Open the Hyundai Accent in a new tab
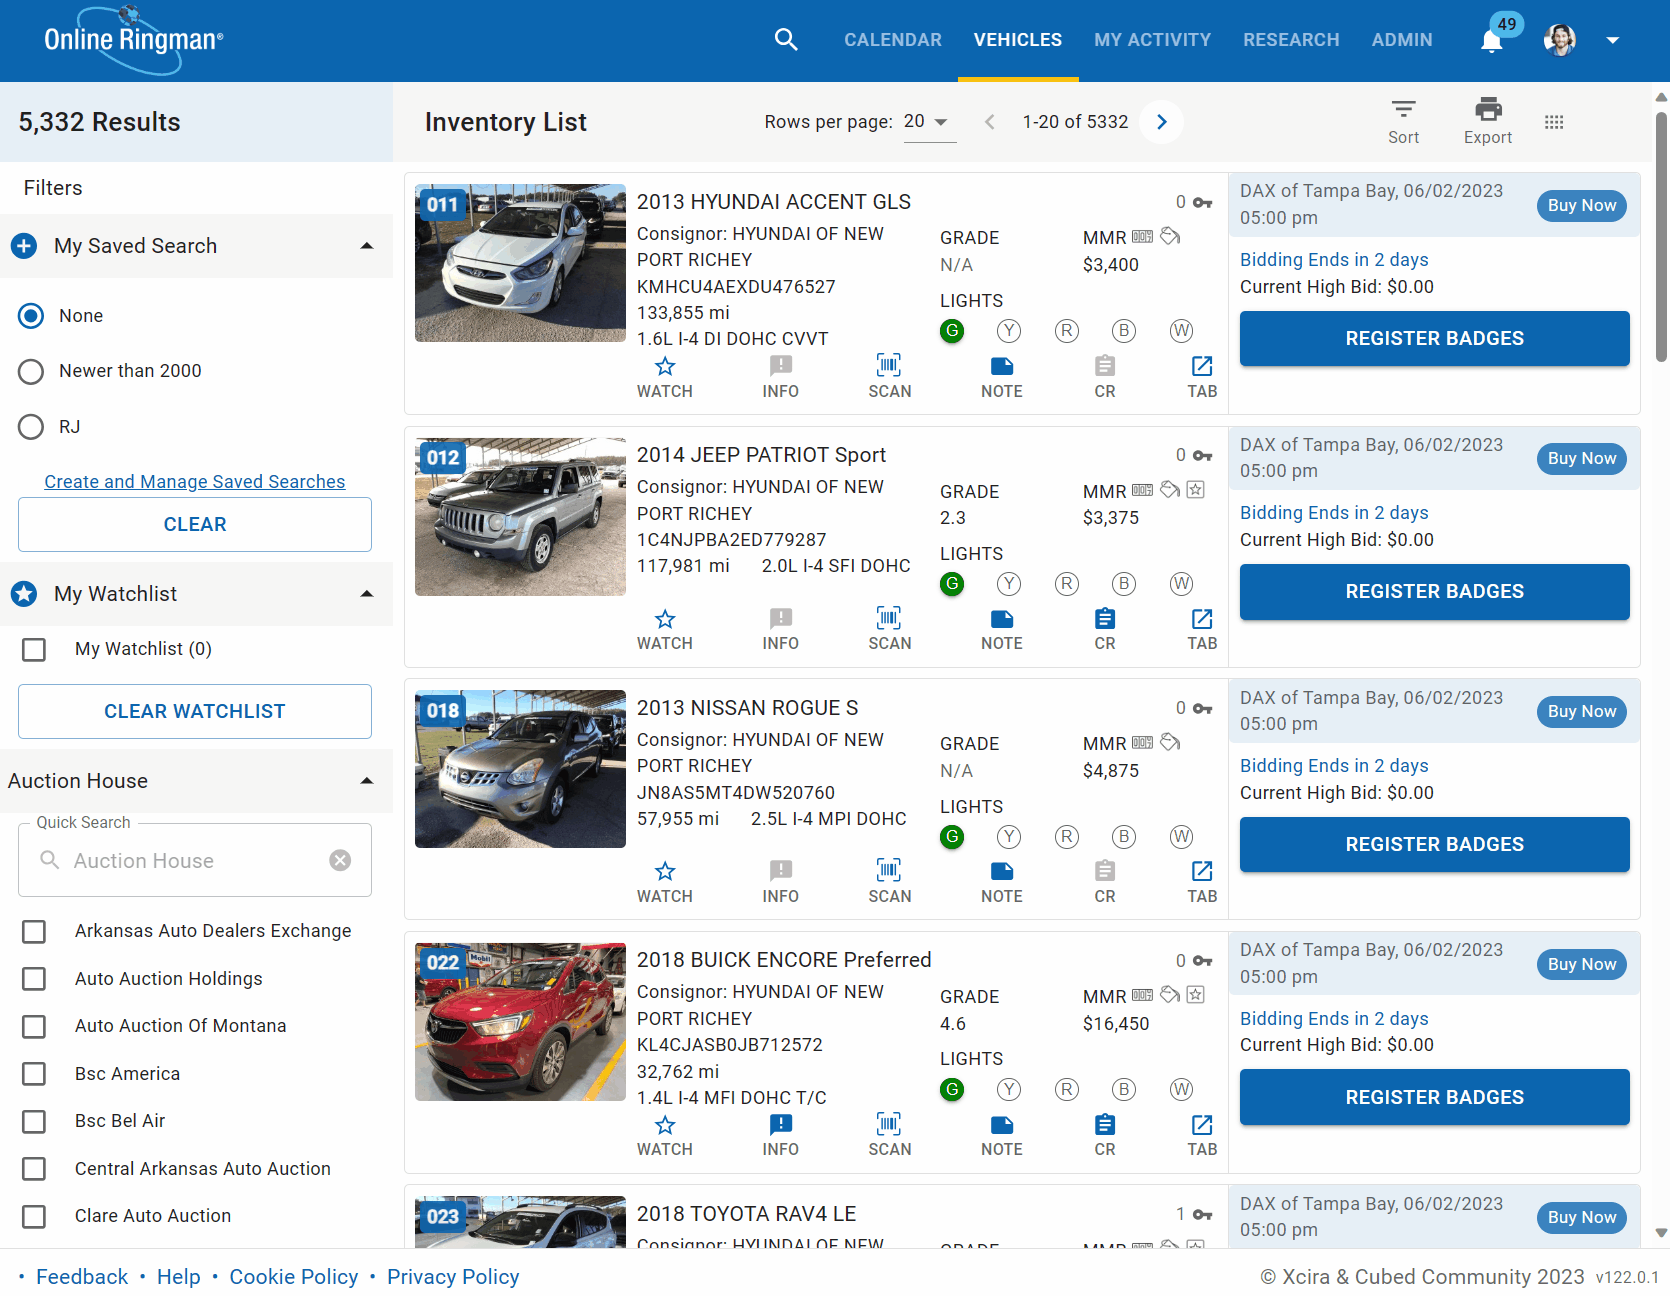The image size is (1670, 1296). tap(1202, 377)
